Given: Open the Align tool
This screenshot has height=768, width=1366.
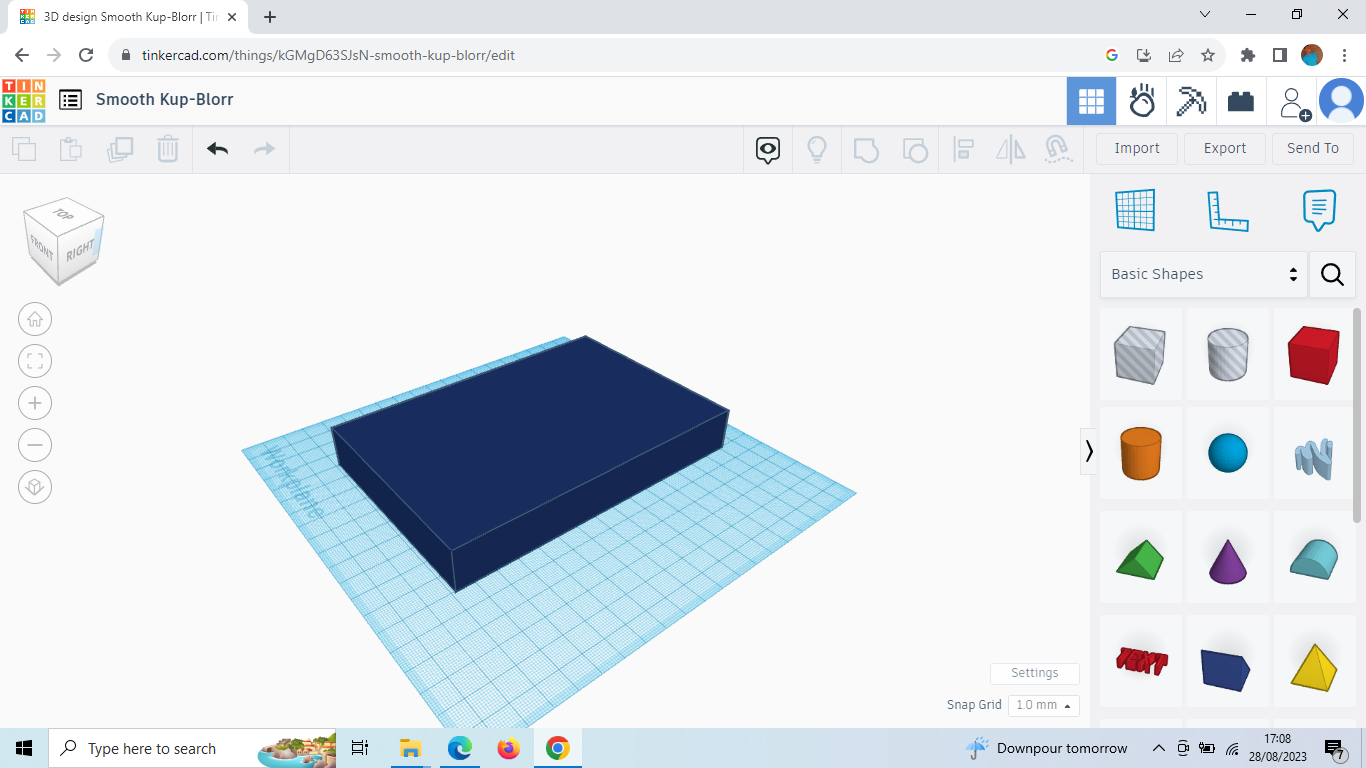Looking at the screenshot, I should pos(964,148).
